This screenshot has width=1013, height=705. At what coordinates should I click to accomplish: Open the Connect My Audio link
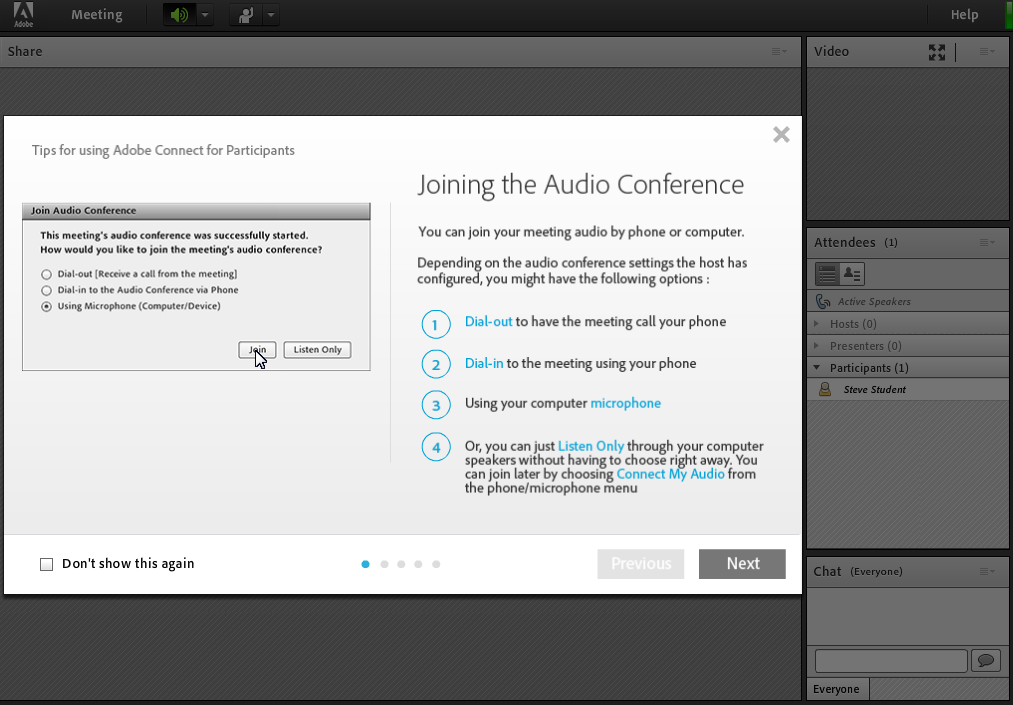(x=670, y=474)
